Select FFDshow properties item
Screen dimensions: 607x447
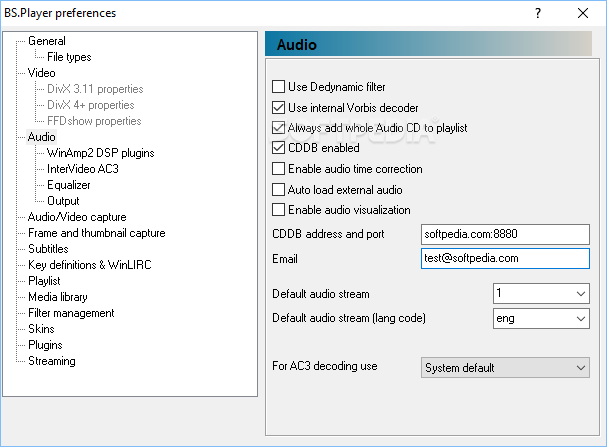tap(94, 121)
